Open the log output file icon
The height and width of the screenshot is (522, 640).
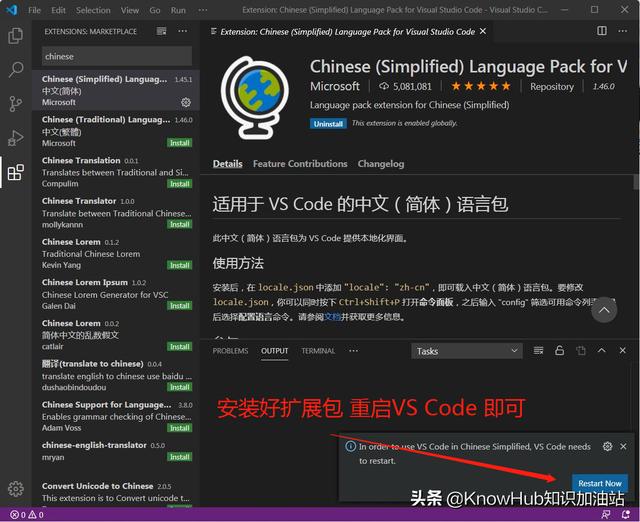click(580, 351)
